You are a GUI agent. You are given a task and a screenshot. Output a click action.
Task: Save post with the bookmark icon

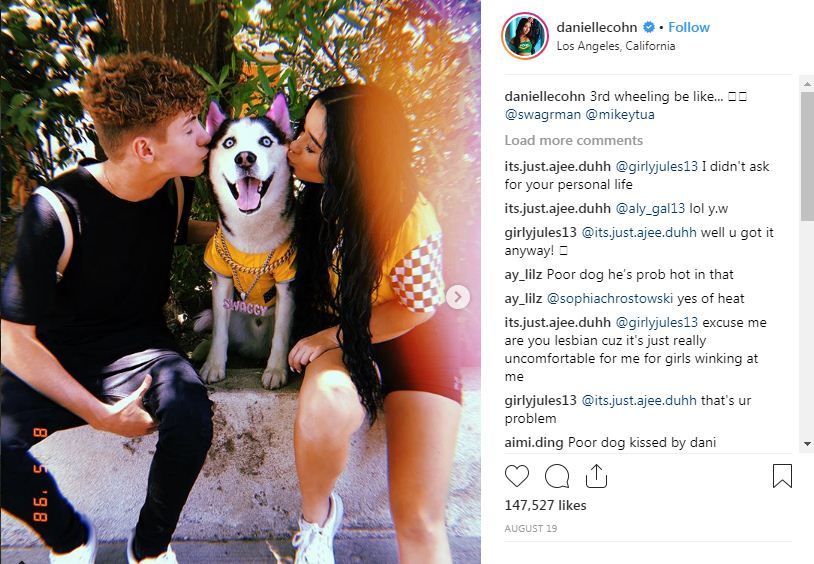pos(782,476)
